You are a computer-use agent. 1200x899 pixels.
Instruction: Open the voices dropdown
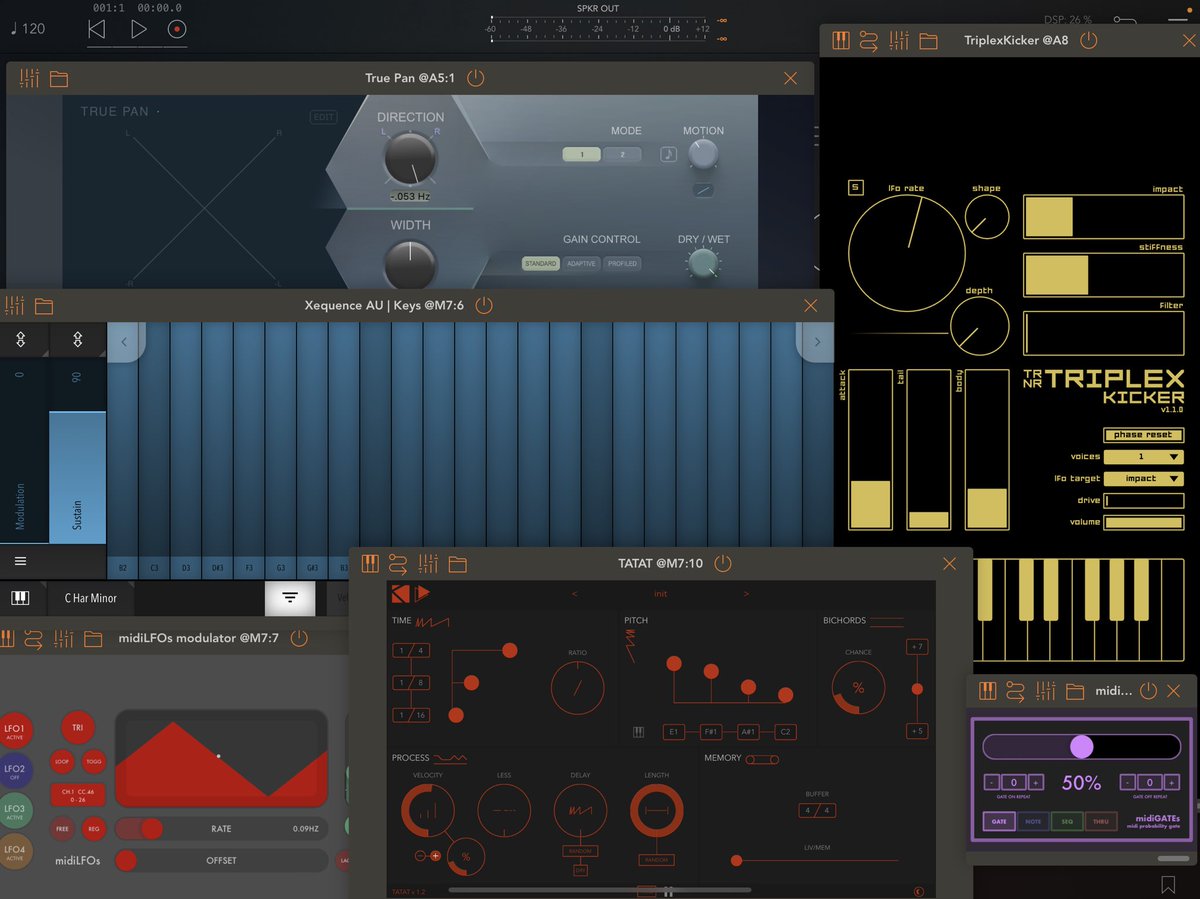coord(1143,456)
